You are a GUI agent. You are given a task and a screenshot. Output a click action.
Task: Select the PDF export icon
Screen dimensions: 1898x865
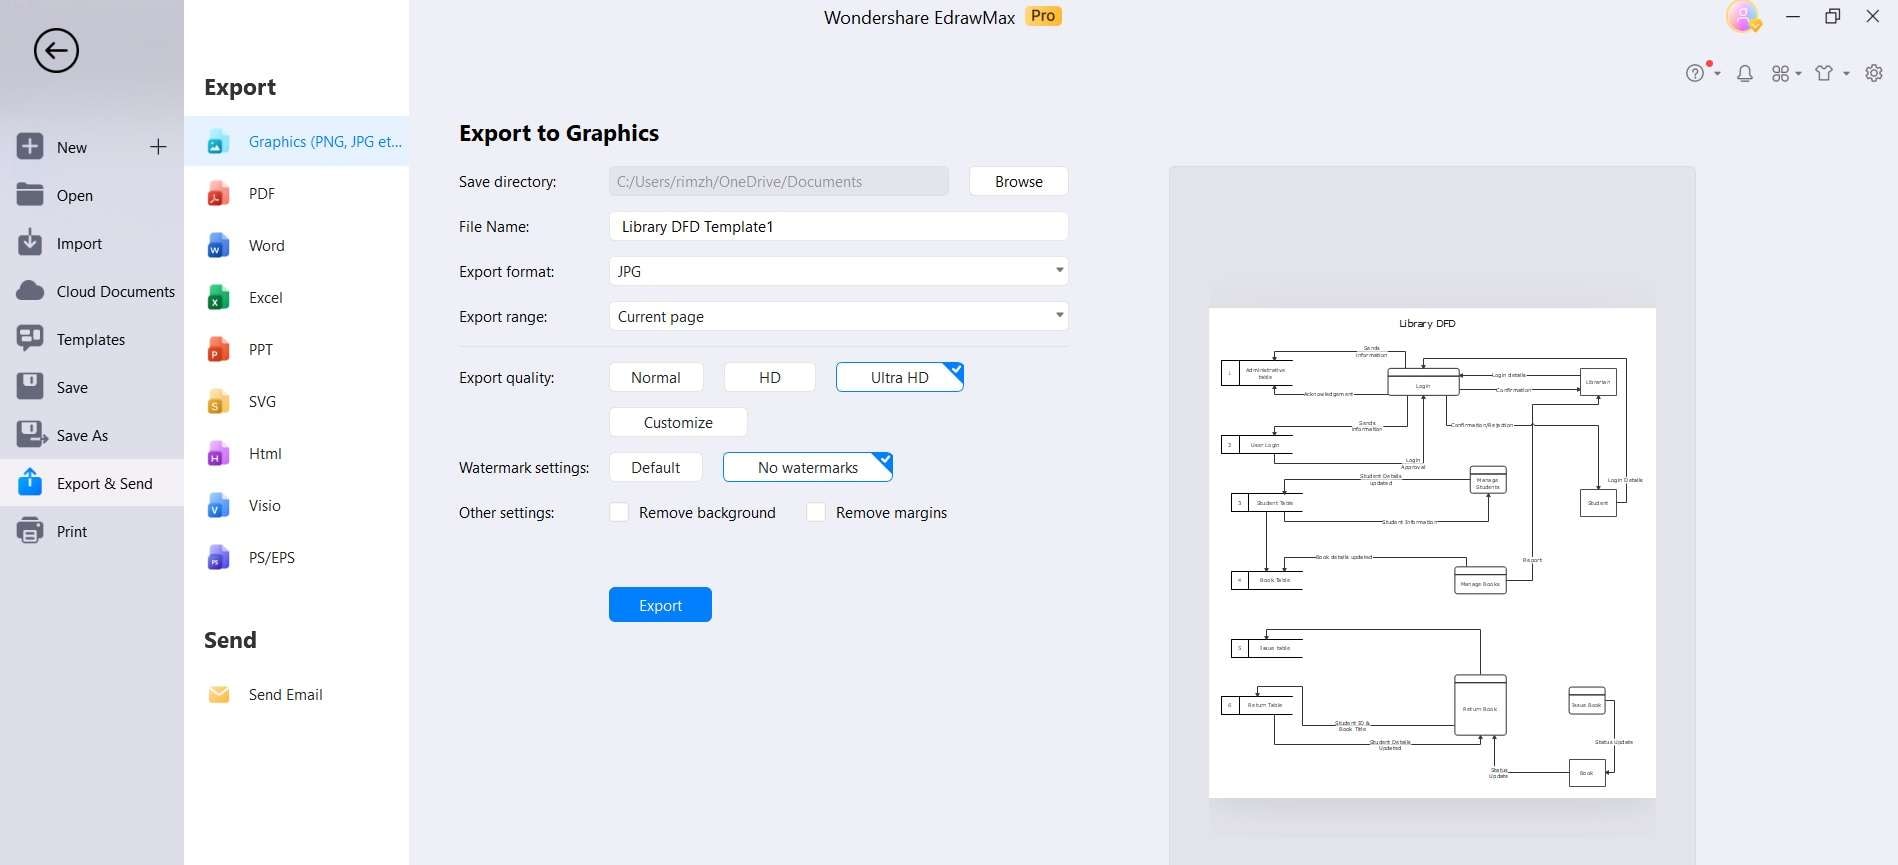(218, 194)
